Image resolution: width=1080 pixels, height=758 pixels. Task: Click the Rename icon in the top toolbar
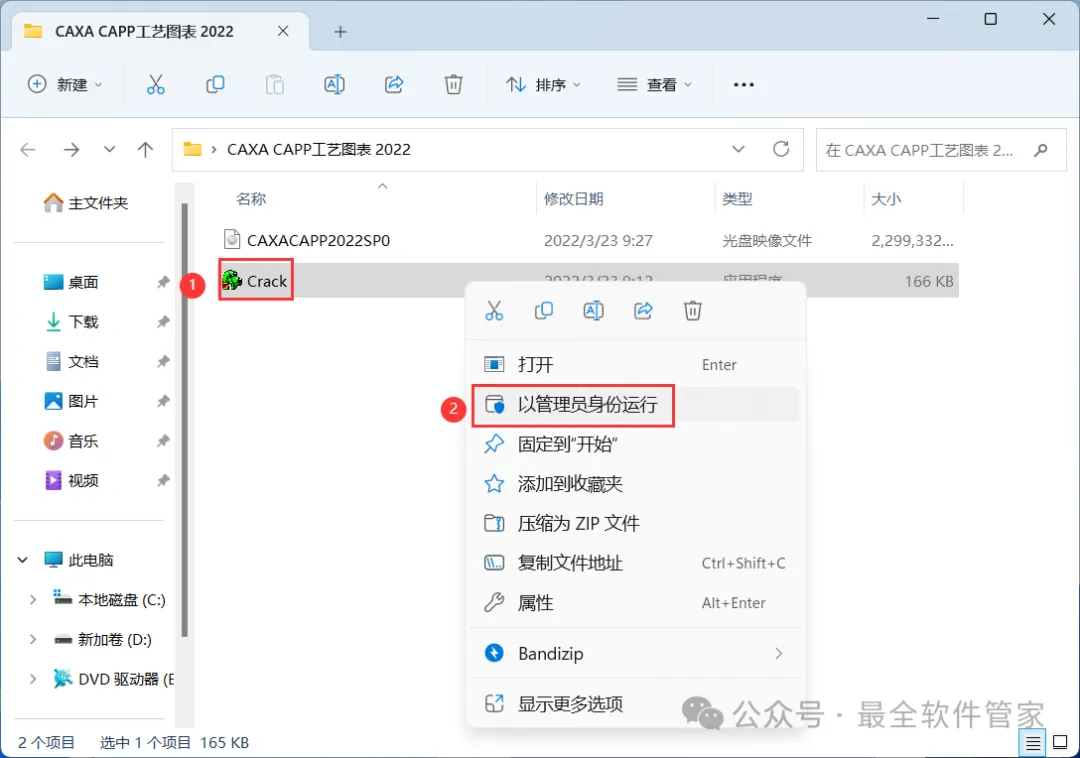point(334,85)
